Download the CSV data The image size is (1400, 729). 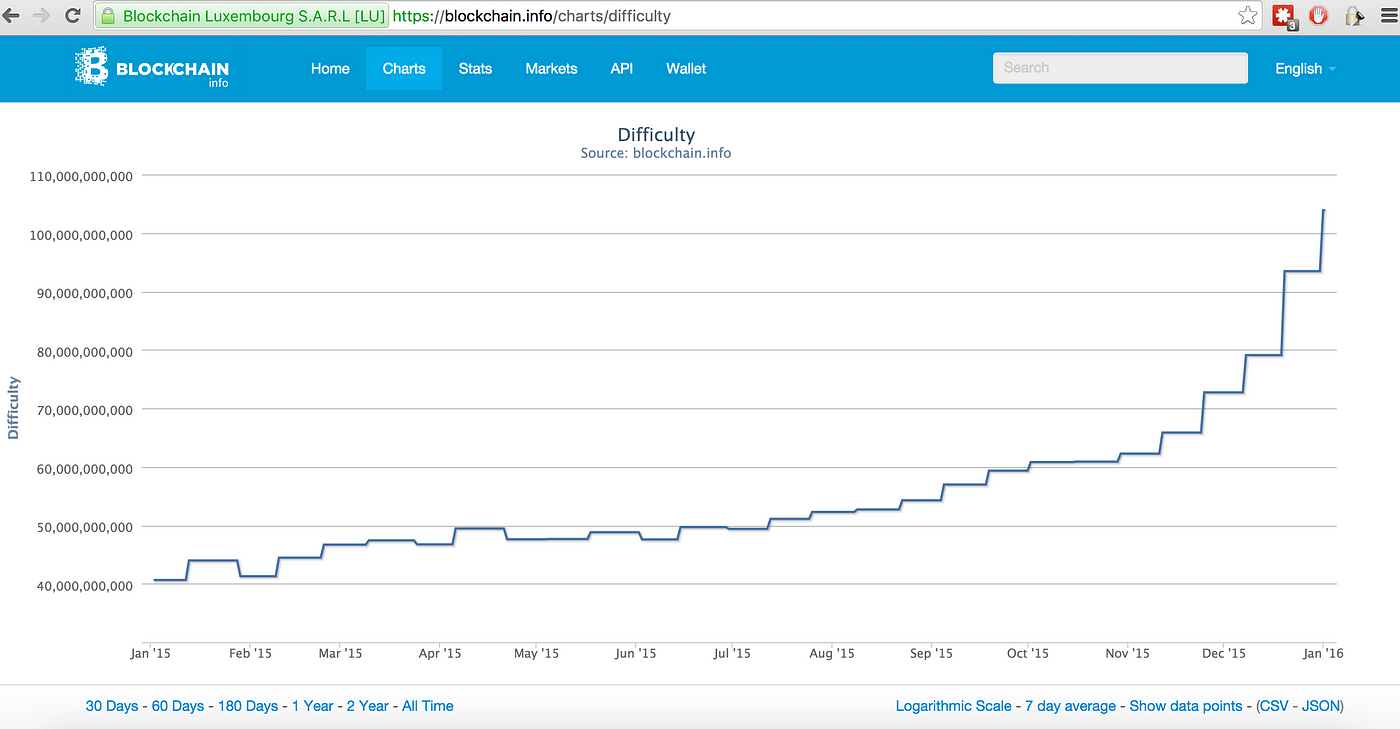coord(1275,706)
